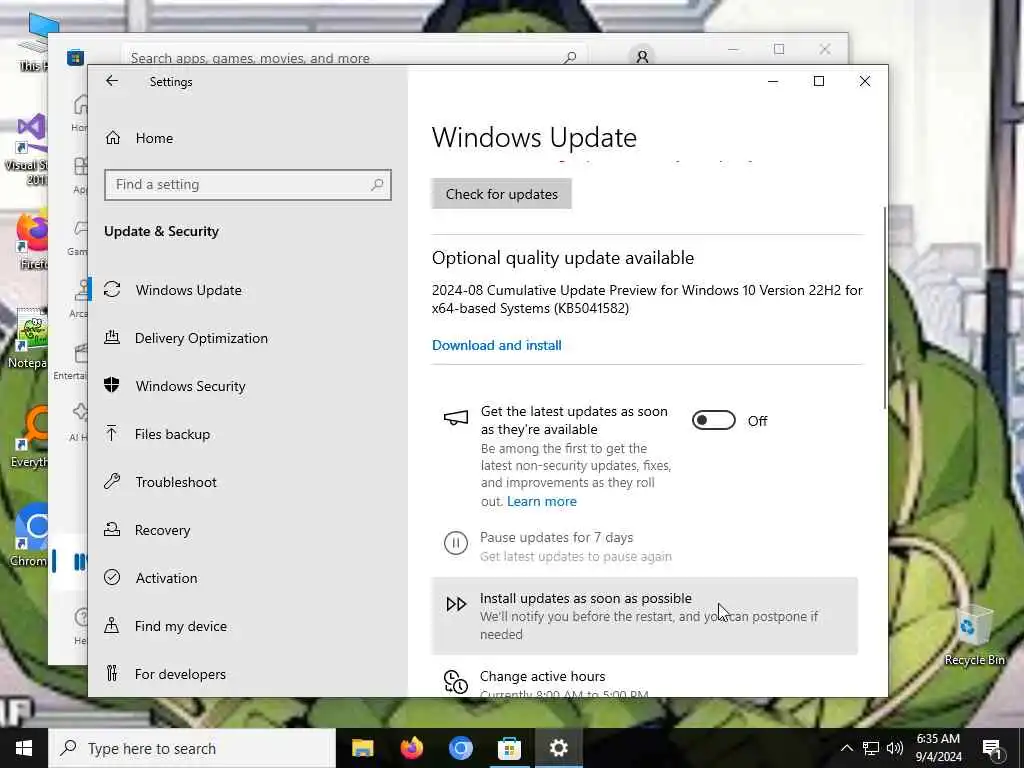
Task: Click the Troubleshoot wrench icon
Action: pyautogui.click(x=112, y=481)
